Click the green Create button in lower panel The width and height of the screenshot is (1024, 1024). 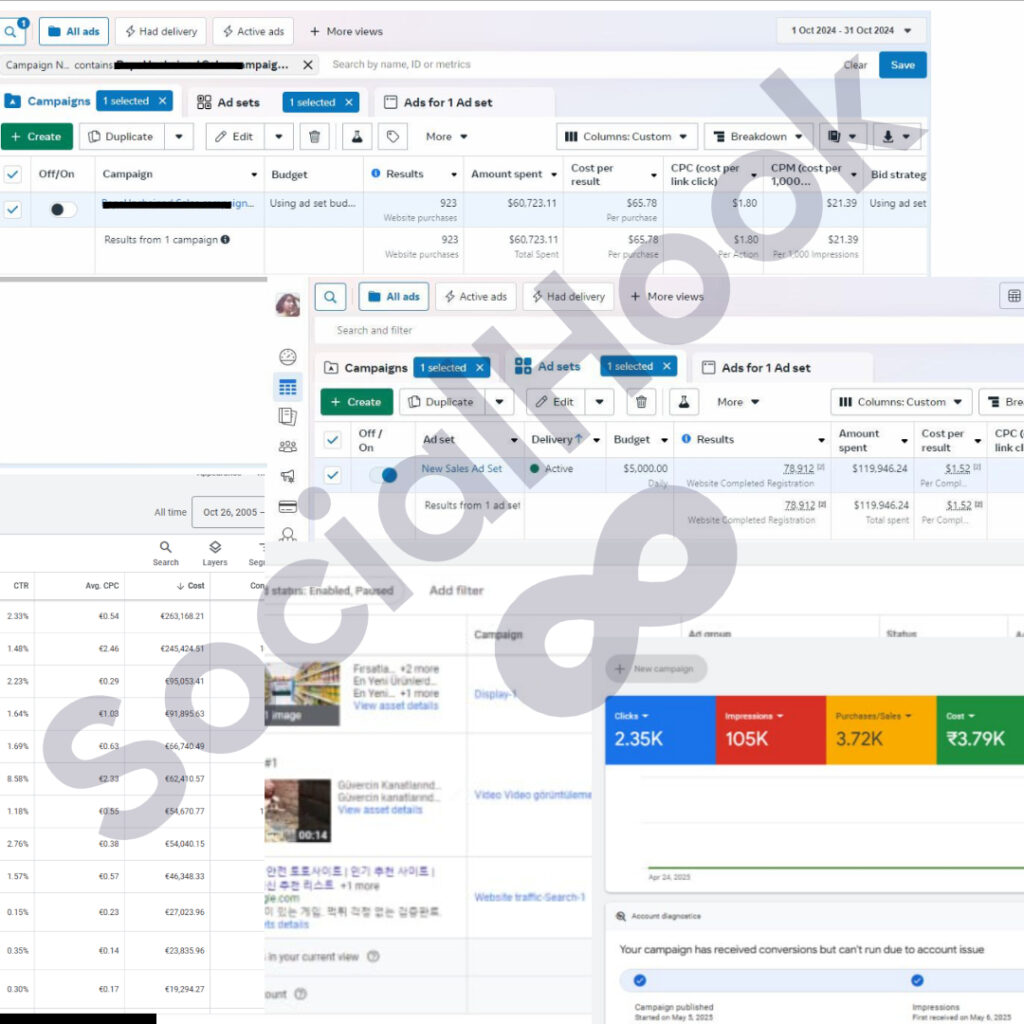(x=357, y=402)
